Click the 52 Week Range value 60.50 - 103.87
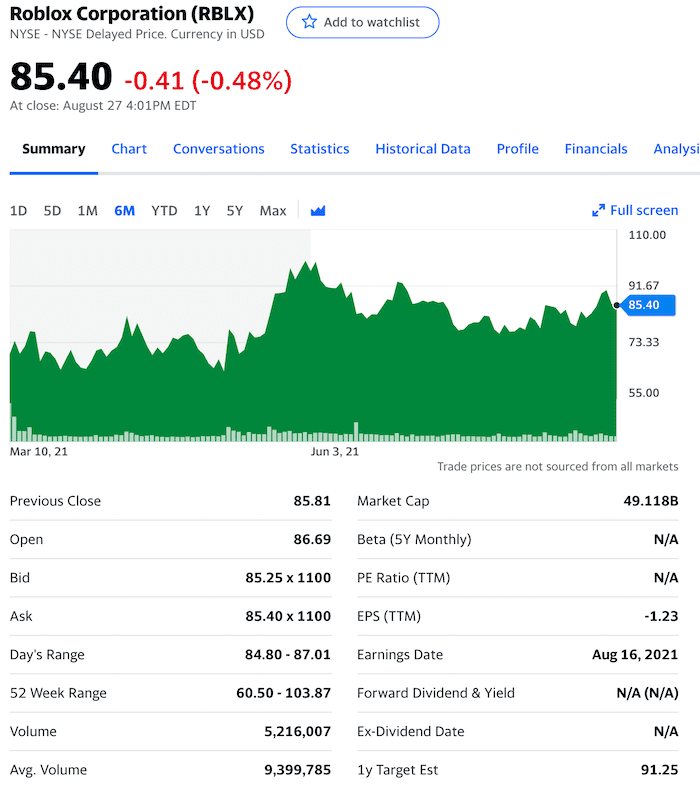Screen dimensions: 700x797 [x=284, y=693]
